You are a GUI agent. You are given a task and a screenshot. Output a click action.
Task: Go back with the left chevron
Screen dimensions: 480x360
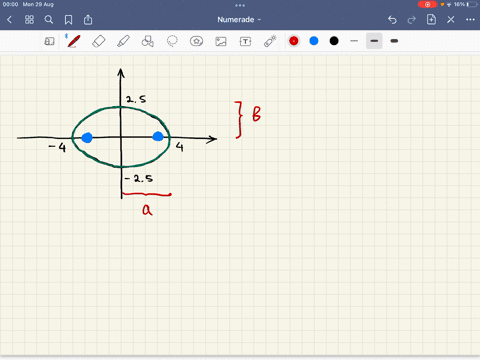click(9, 20)
